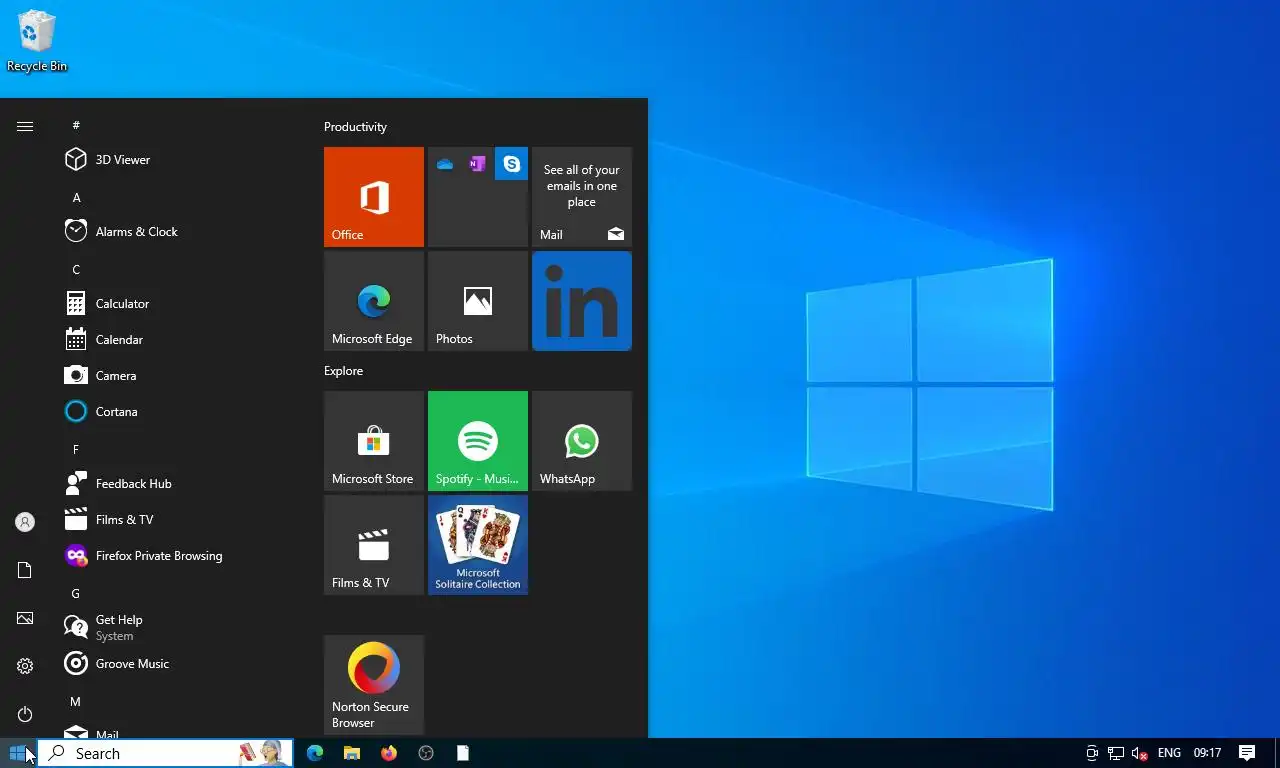Open the Photos tile
The image size is (1280, 768).
[478, 301]
